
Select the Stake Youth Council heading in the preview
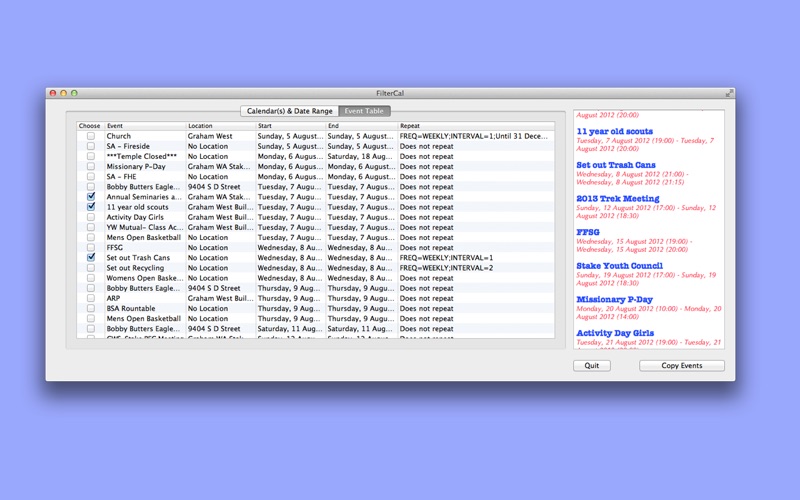coord(619,266)
